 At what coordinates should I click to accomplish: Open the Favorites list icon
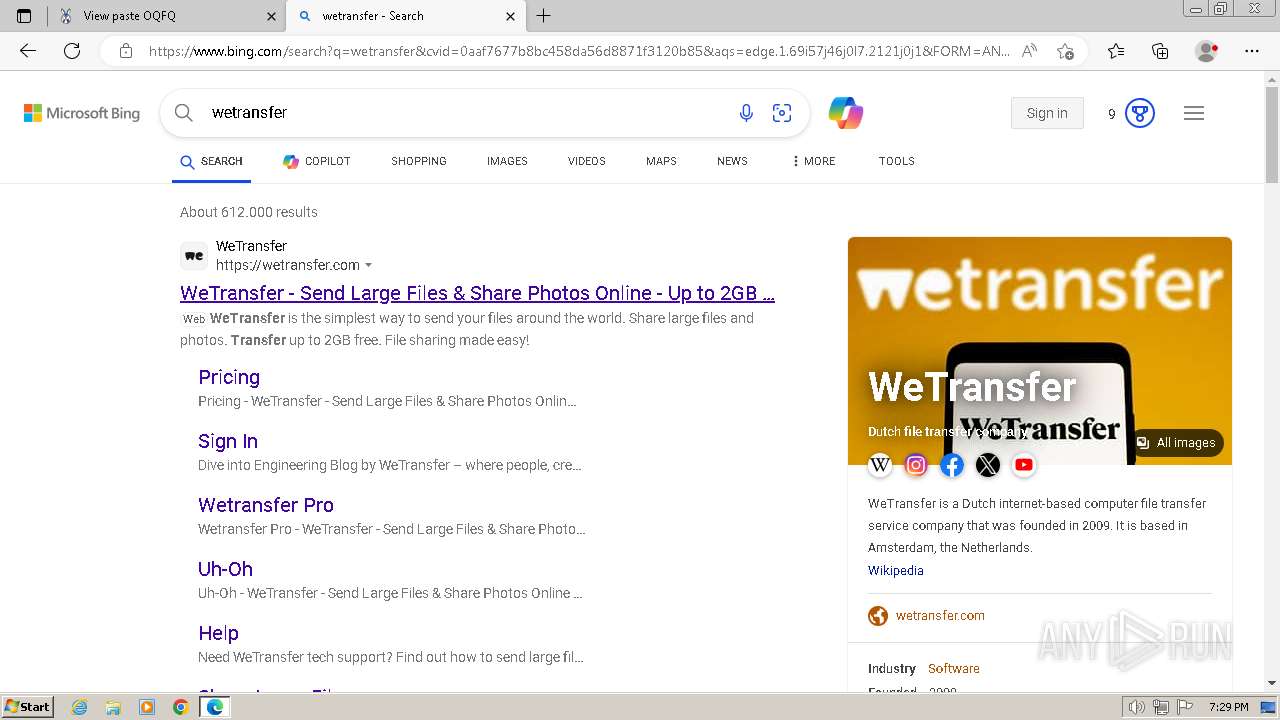click(x=1116, y=51)
